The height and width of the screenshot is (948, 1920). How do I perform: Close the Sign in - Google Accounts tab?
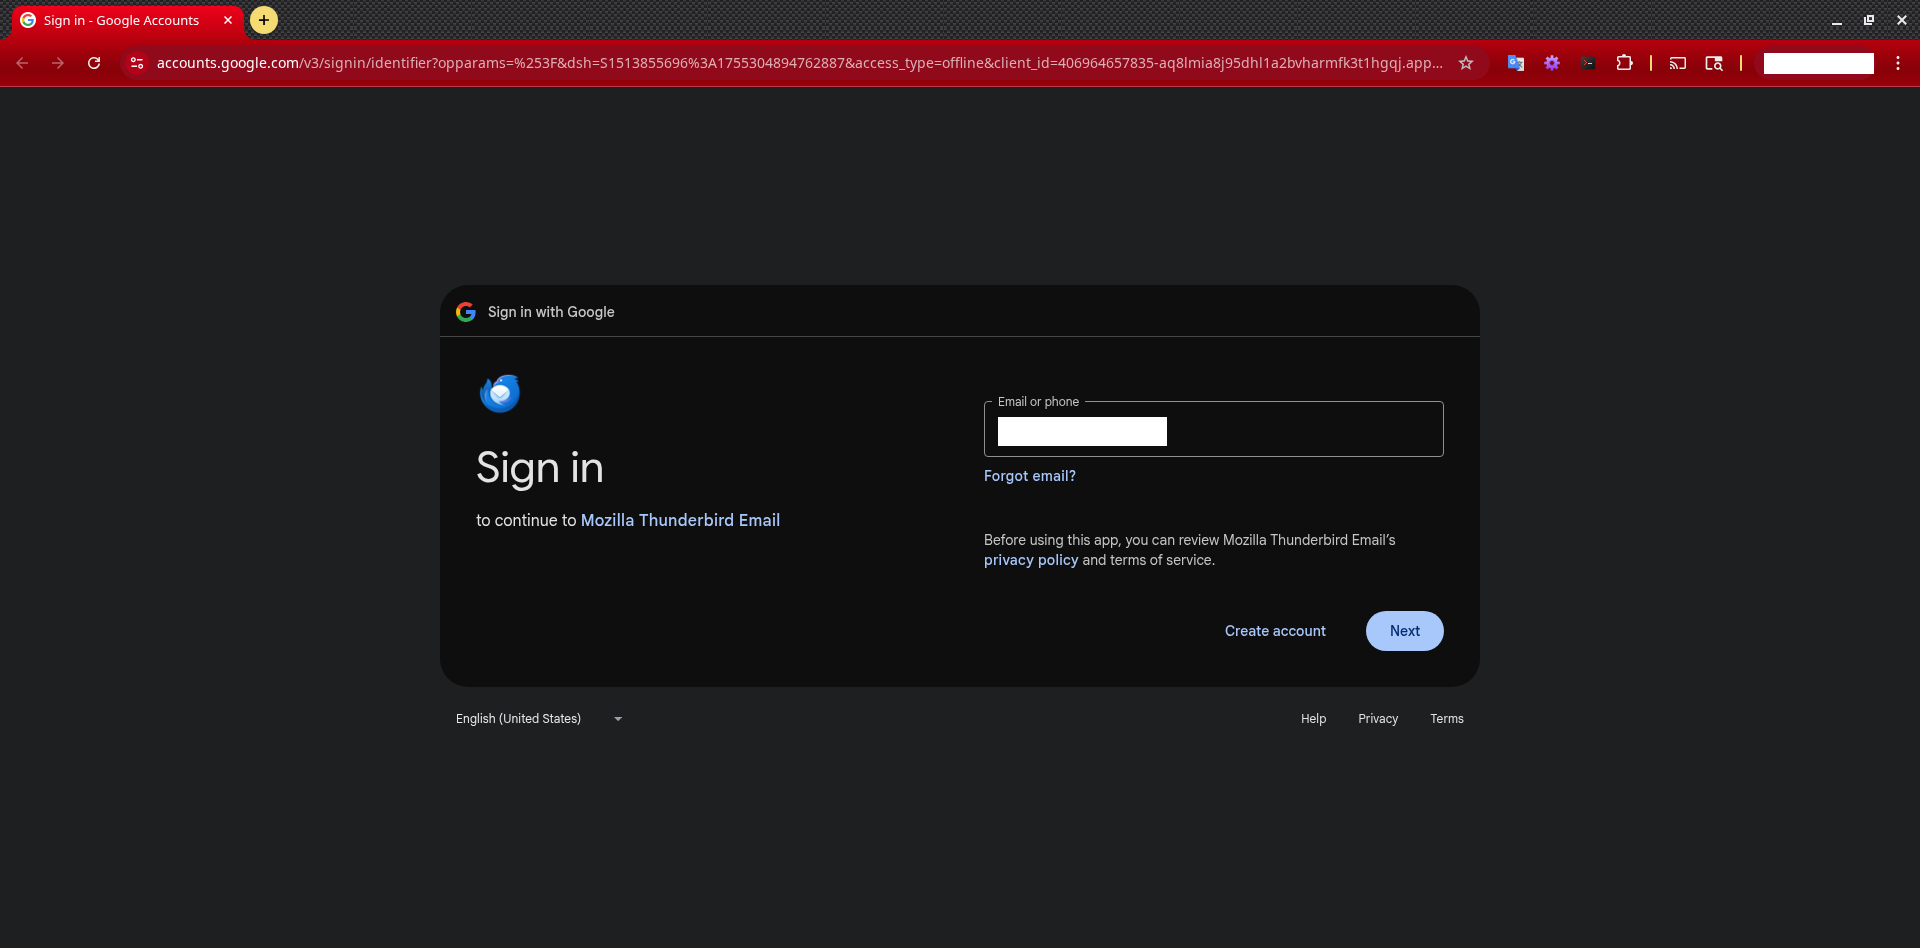coord(228,20)
